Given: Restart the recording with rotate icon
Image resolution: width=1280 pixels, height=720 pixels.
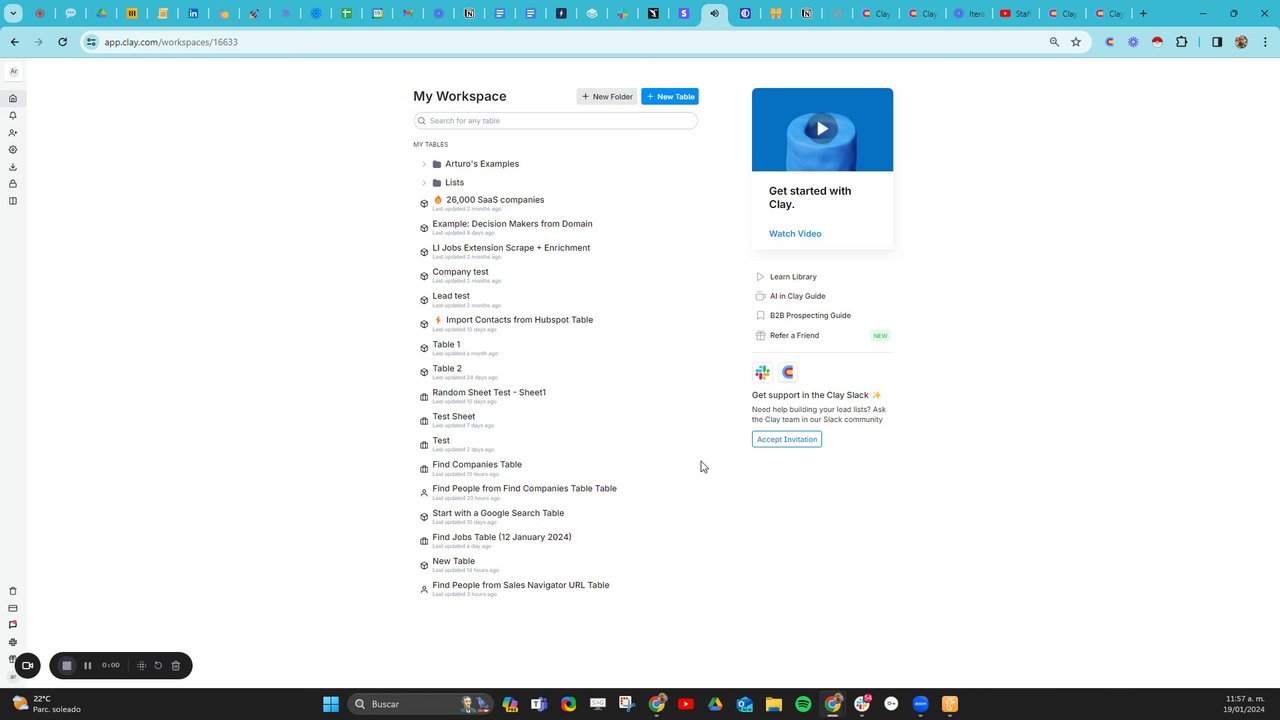Looking at the screenshot, I should coord(158,665).
